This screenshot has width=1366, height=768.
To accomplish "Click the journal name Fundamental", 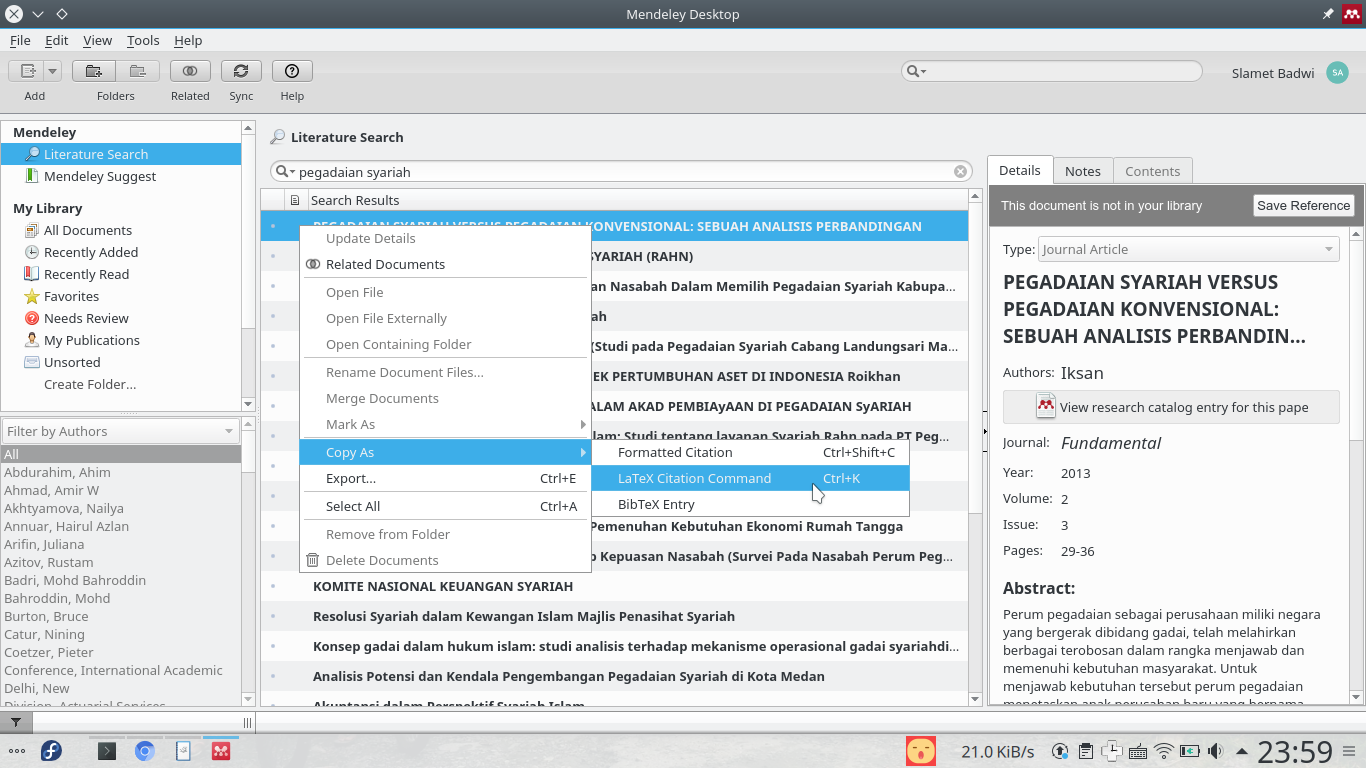I will click(x=1111, y=443).
